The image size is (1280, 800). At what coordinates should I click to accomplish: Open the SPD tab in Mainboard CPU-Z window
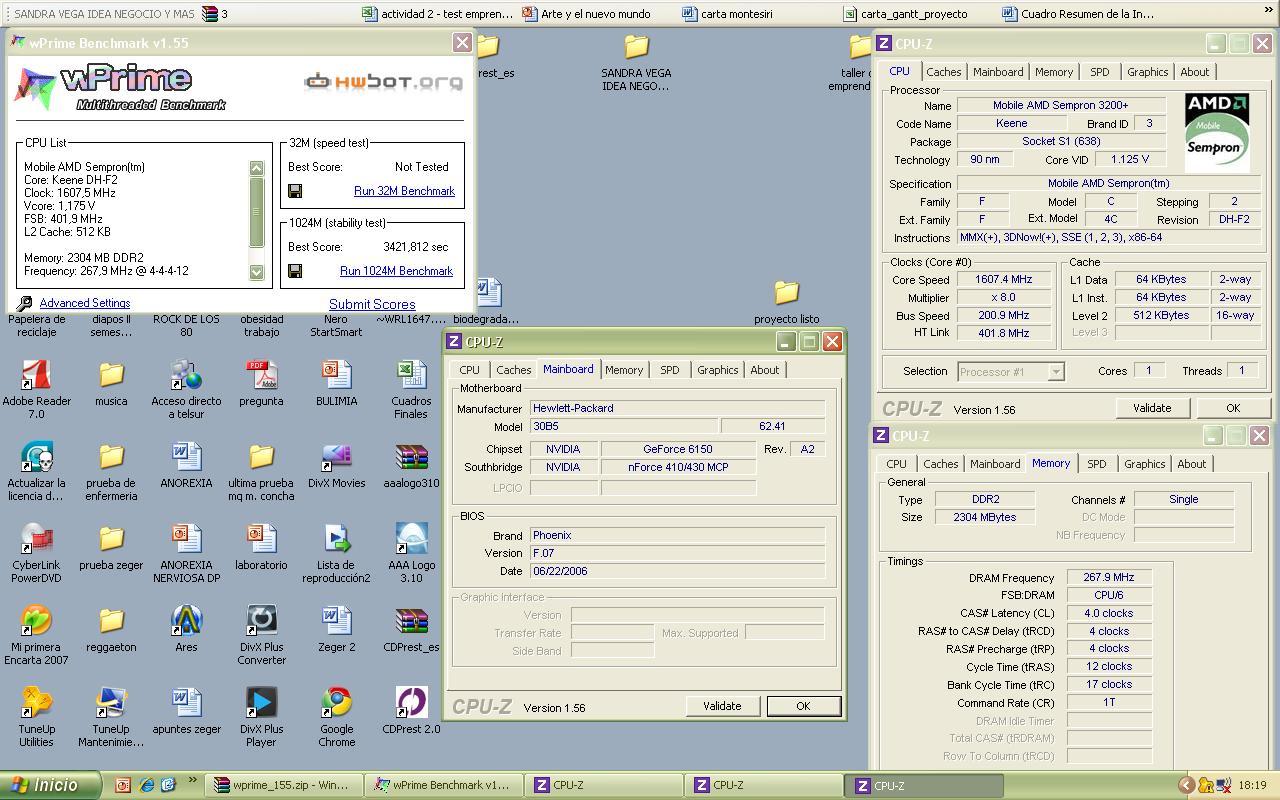pos(669,370)
